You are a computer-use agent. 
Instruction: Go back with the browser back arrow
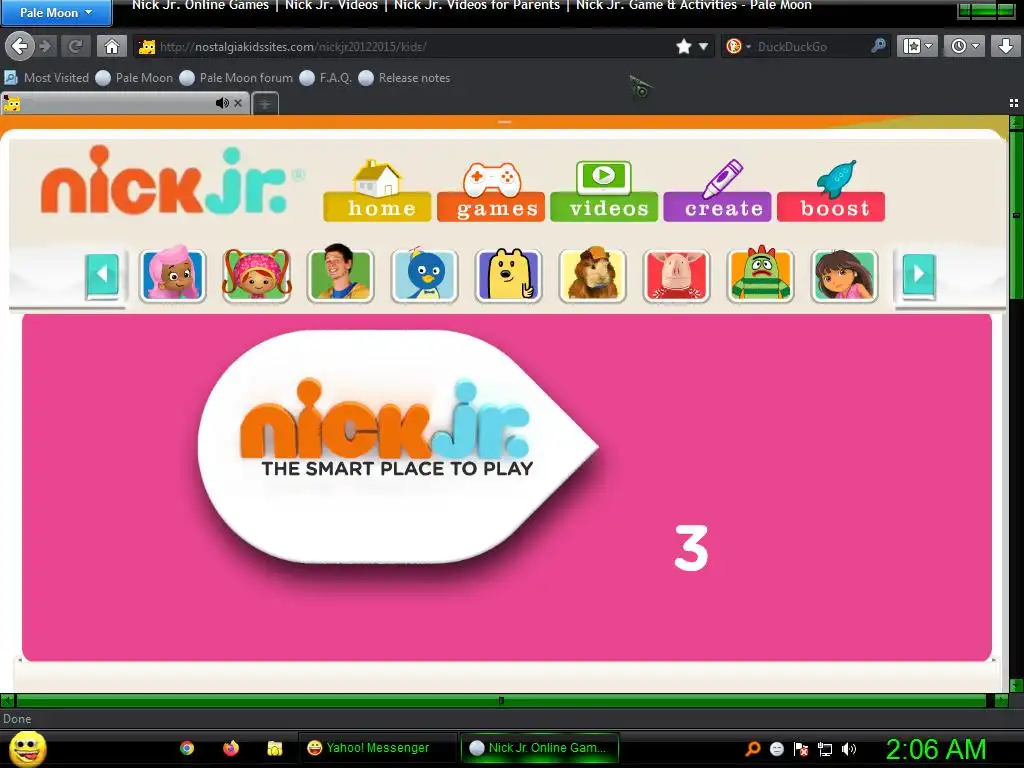click(x=20, y=46)
